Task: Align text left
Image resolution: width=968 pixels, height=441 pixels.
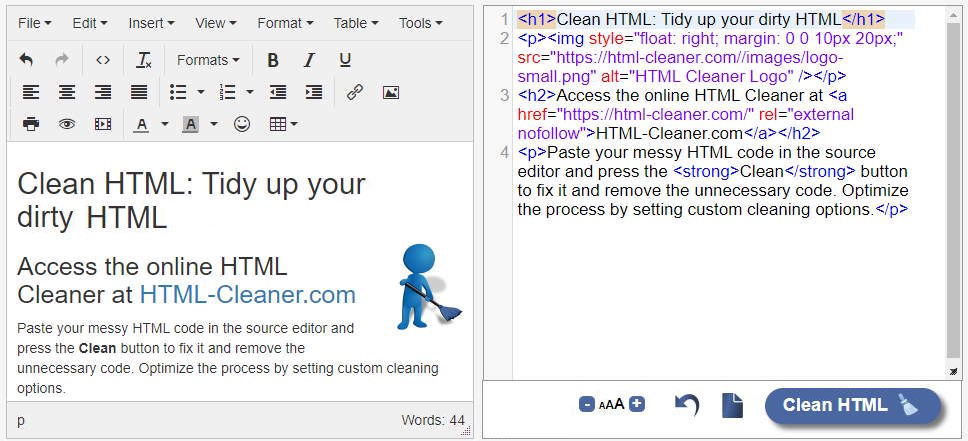Action: [31, 93]
